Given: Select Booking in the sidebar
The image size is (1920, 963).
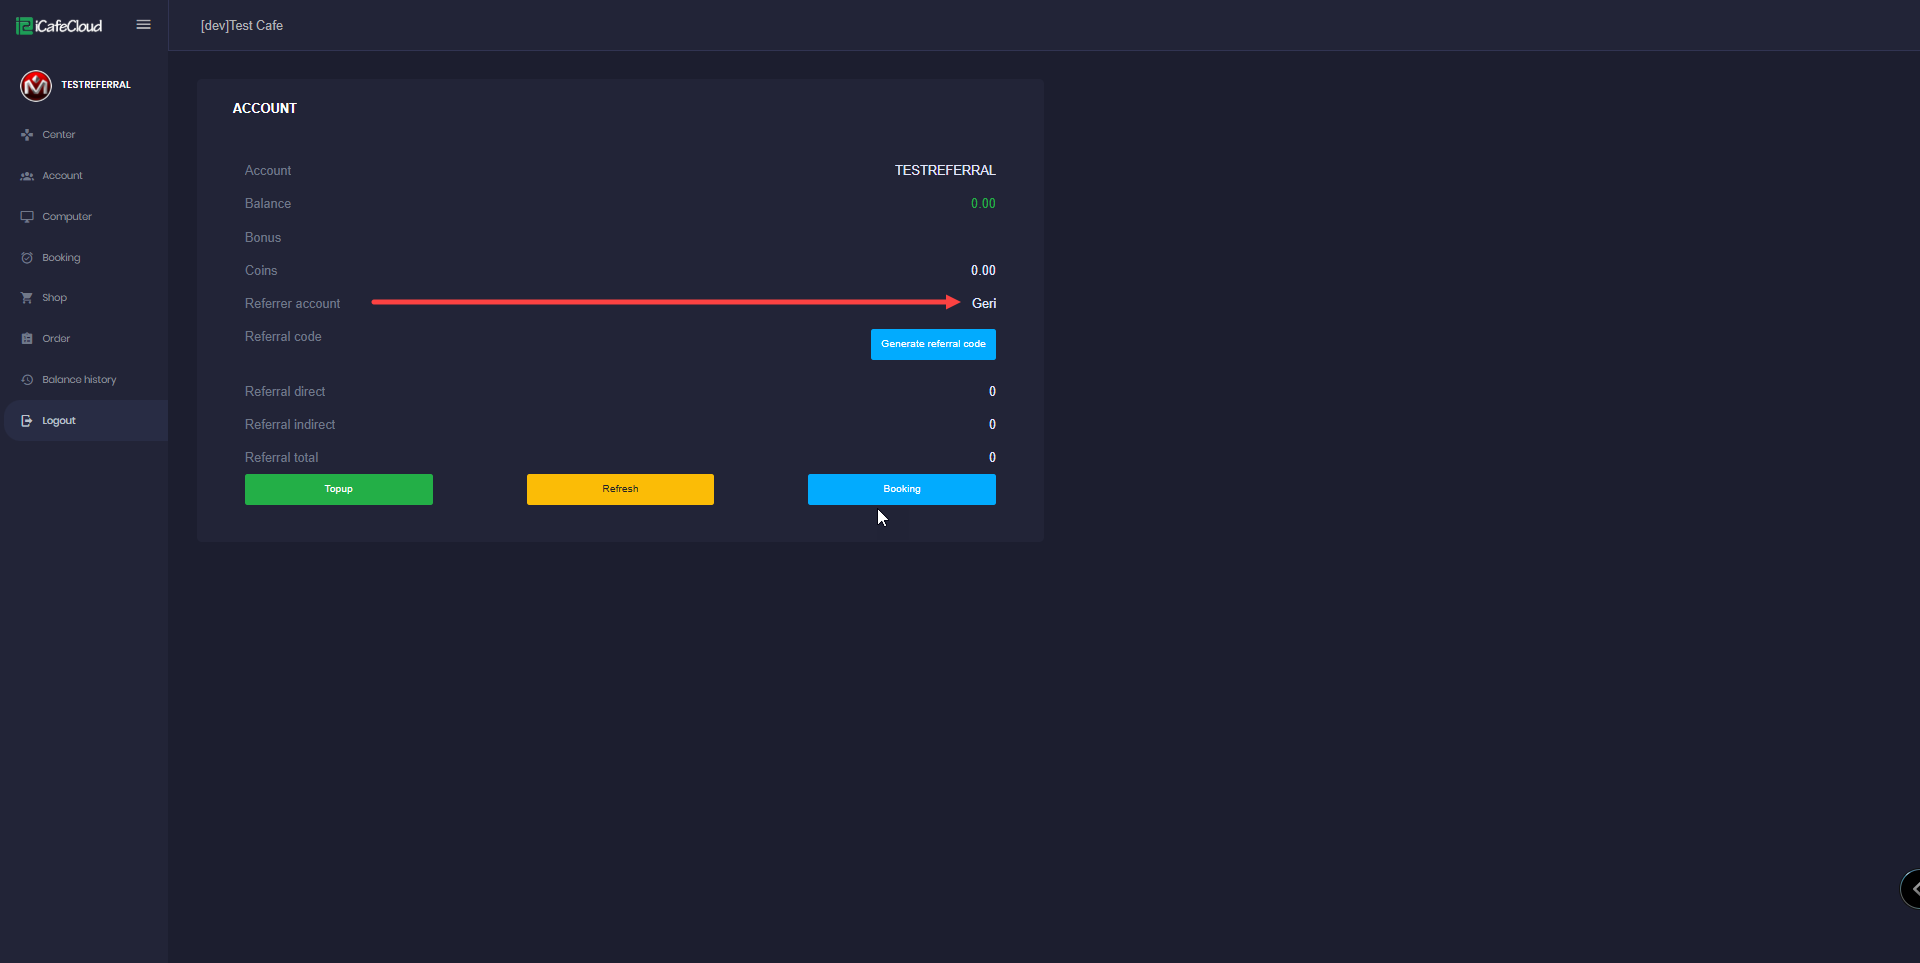Looking at the screenshot, I should tap(86, 258).
